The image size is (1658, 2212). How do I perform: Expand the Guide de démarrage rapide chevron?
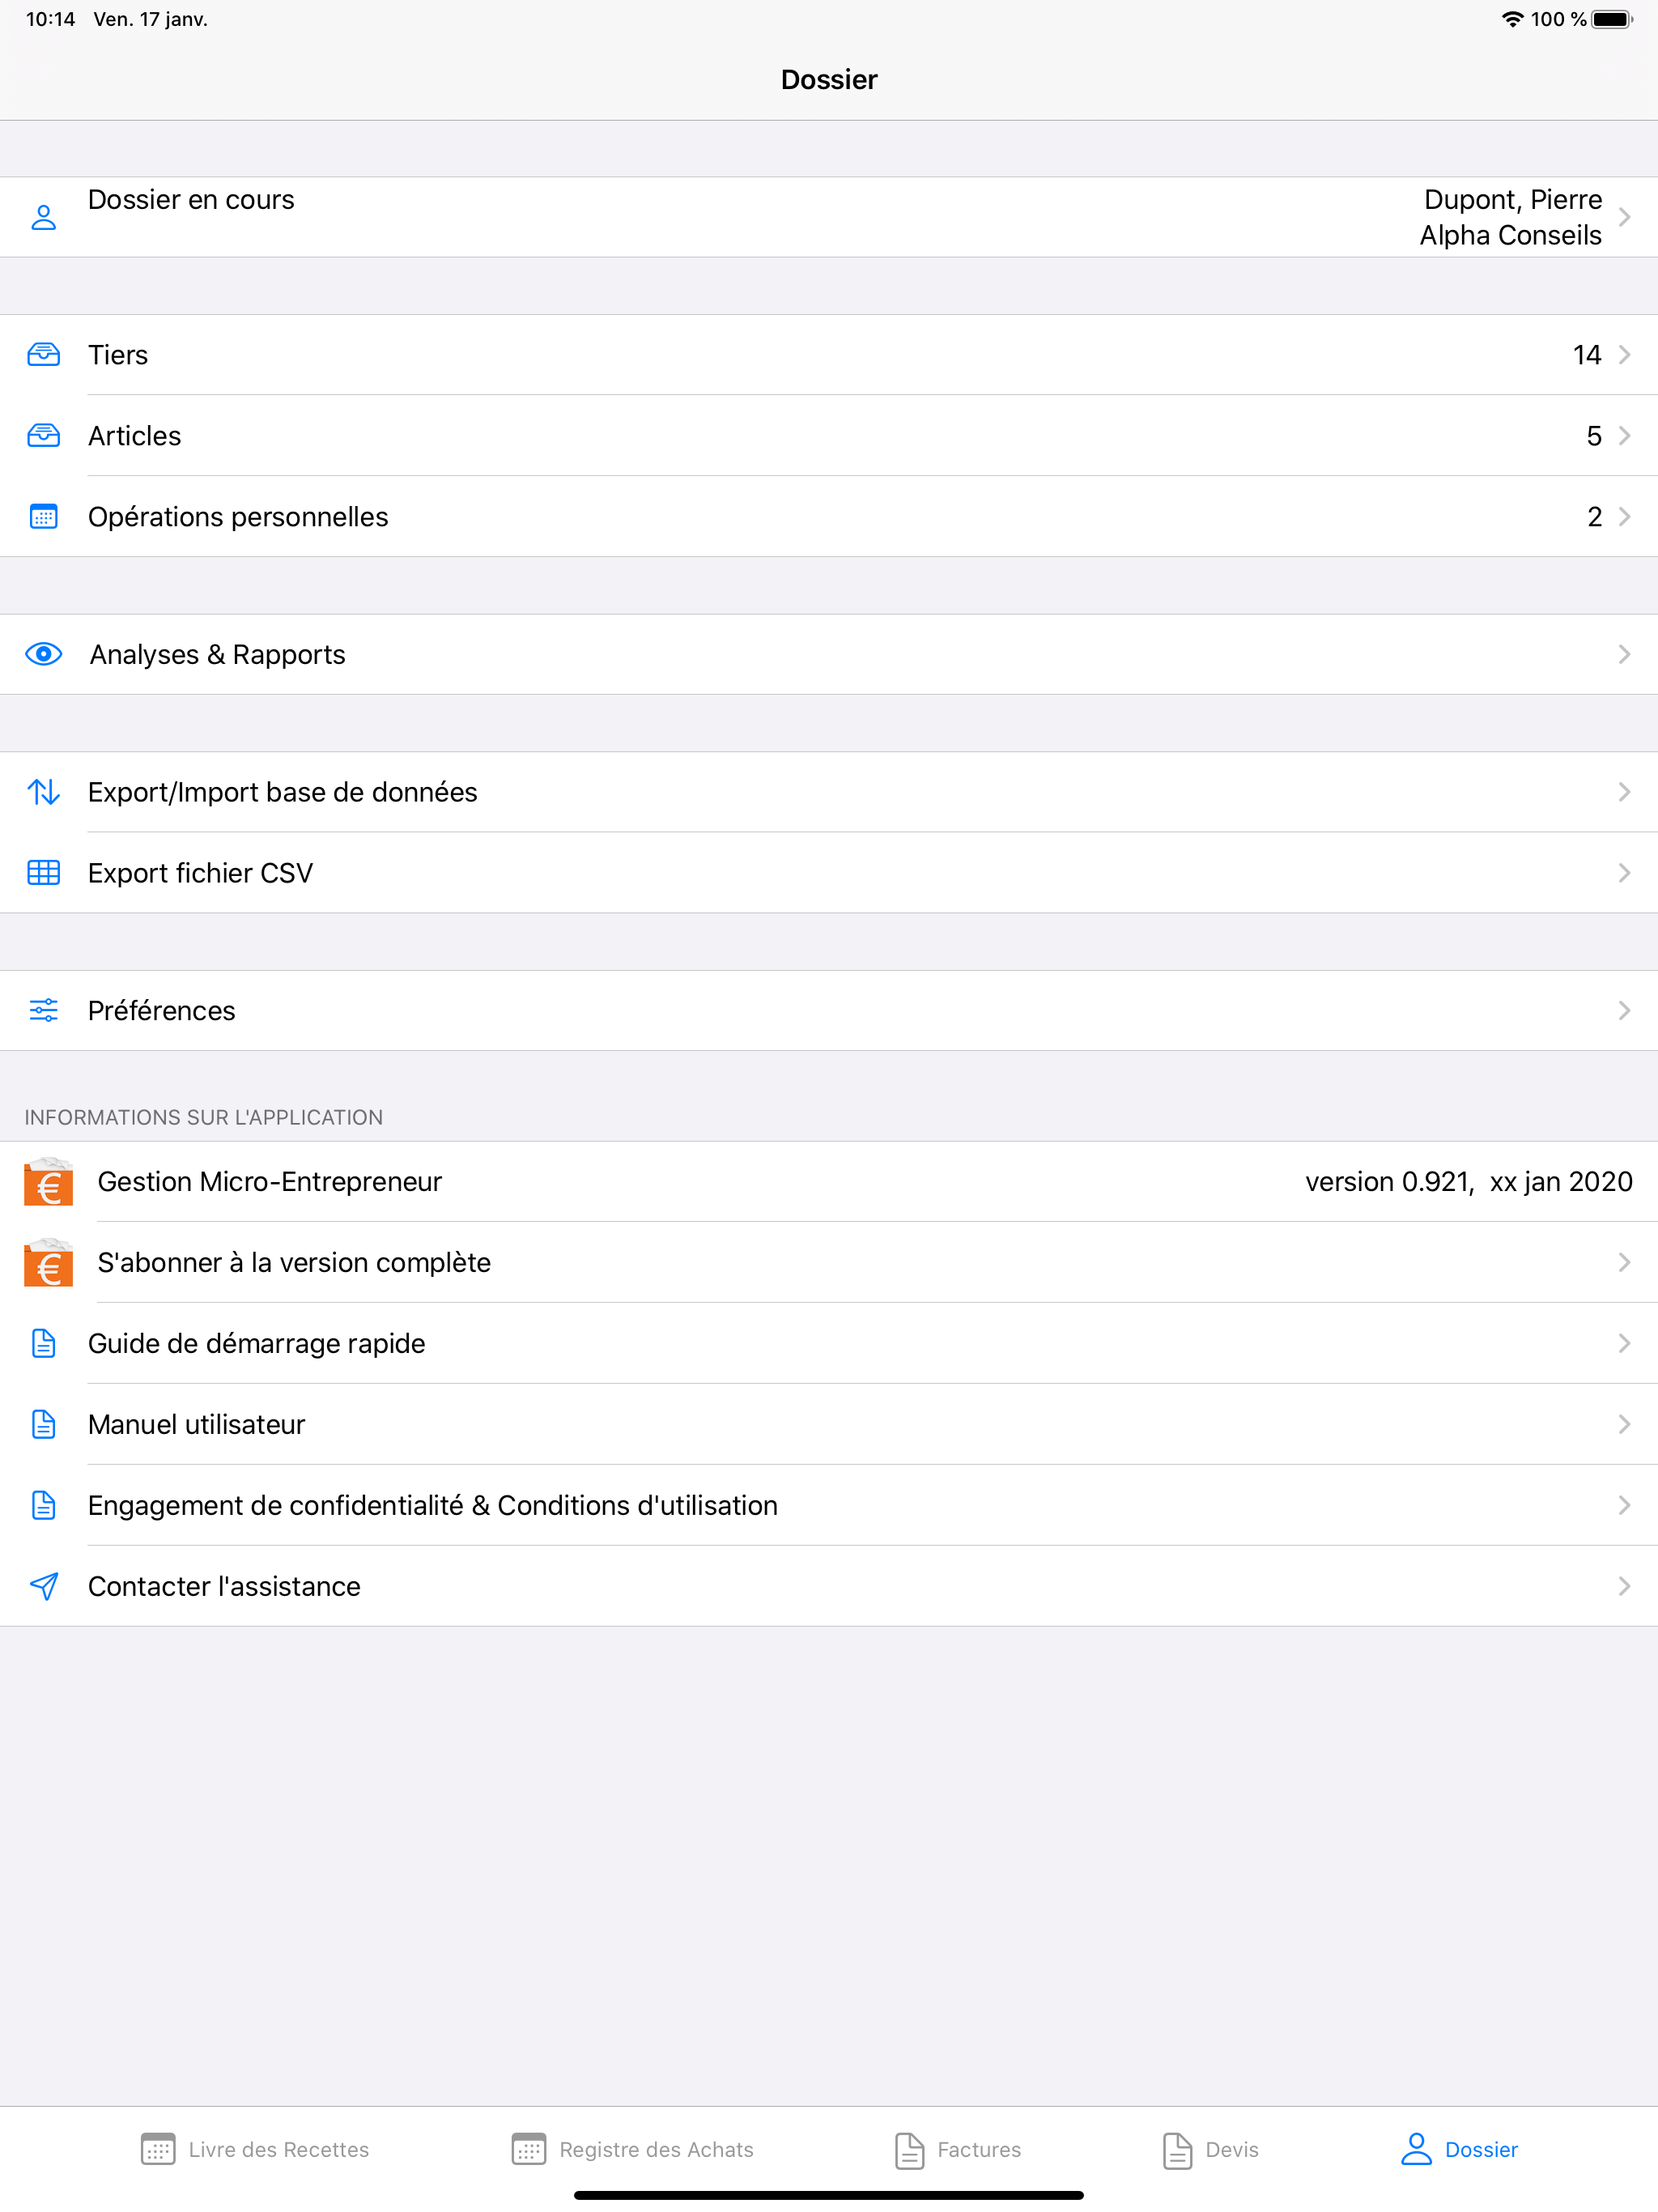[x=1624, y=1343]
